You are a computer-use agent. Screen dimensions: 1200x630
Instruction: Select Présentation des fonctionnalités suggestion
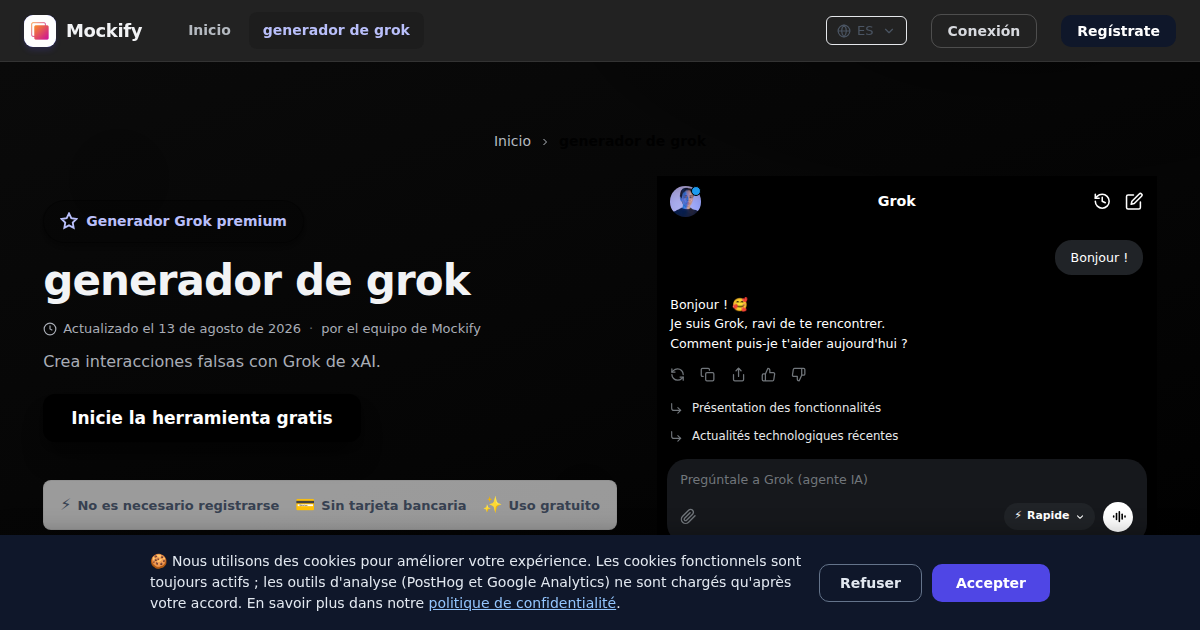(786, 408)
